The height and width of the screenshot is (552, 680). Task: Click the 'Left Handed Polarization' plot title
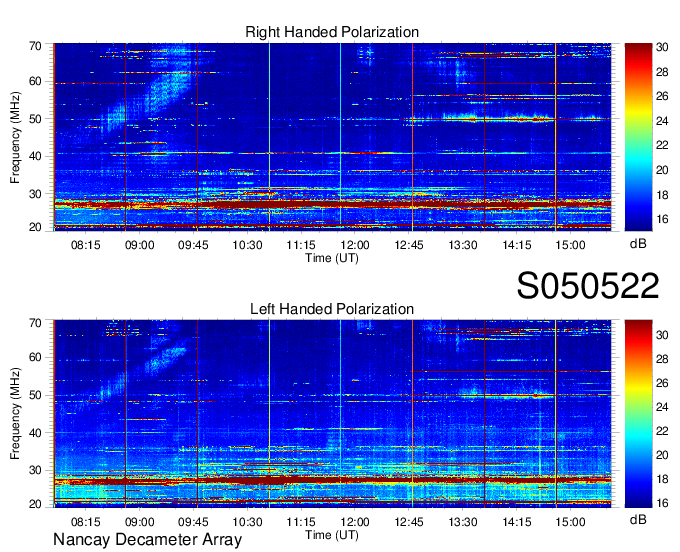(x=332, y=309)
